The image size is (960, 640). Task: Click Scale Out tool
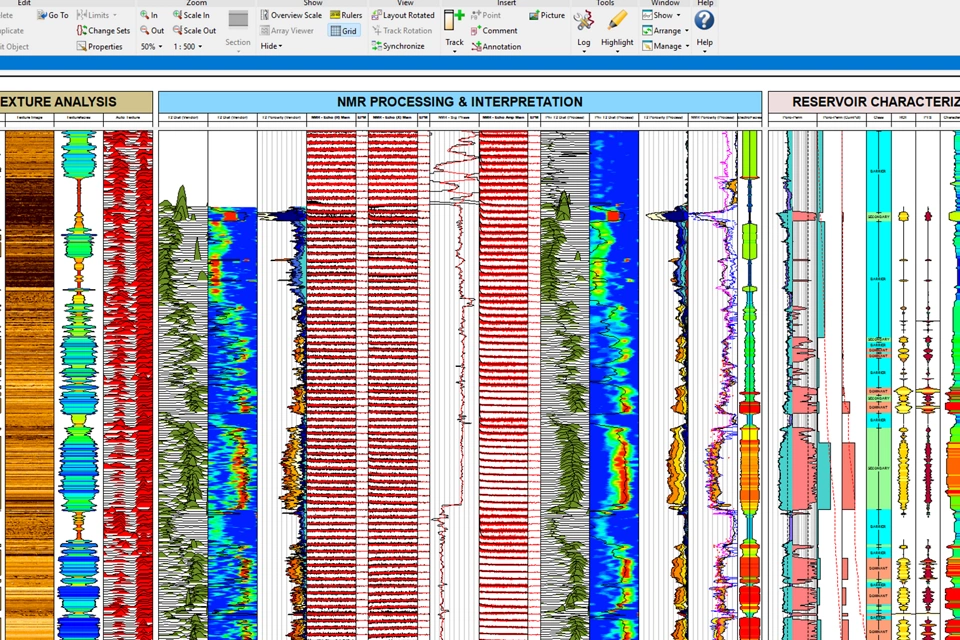coord(195,30)
